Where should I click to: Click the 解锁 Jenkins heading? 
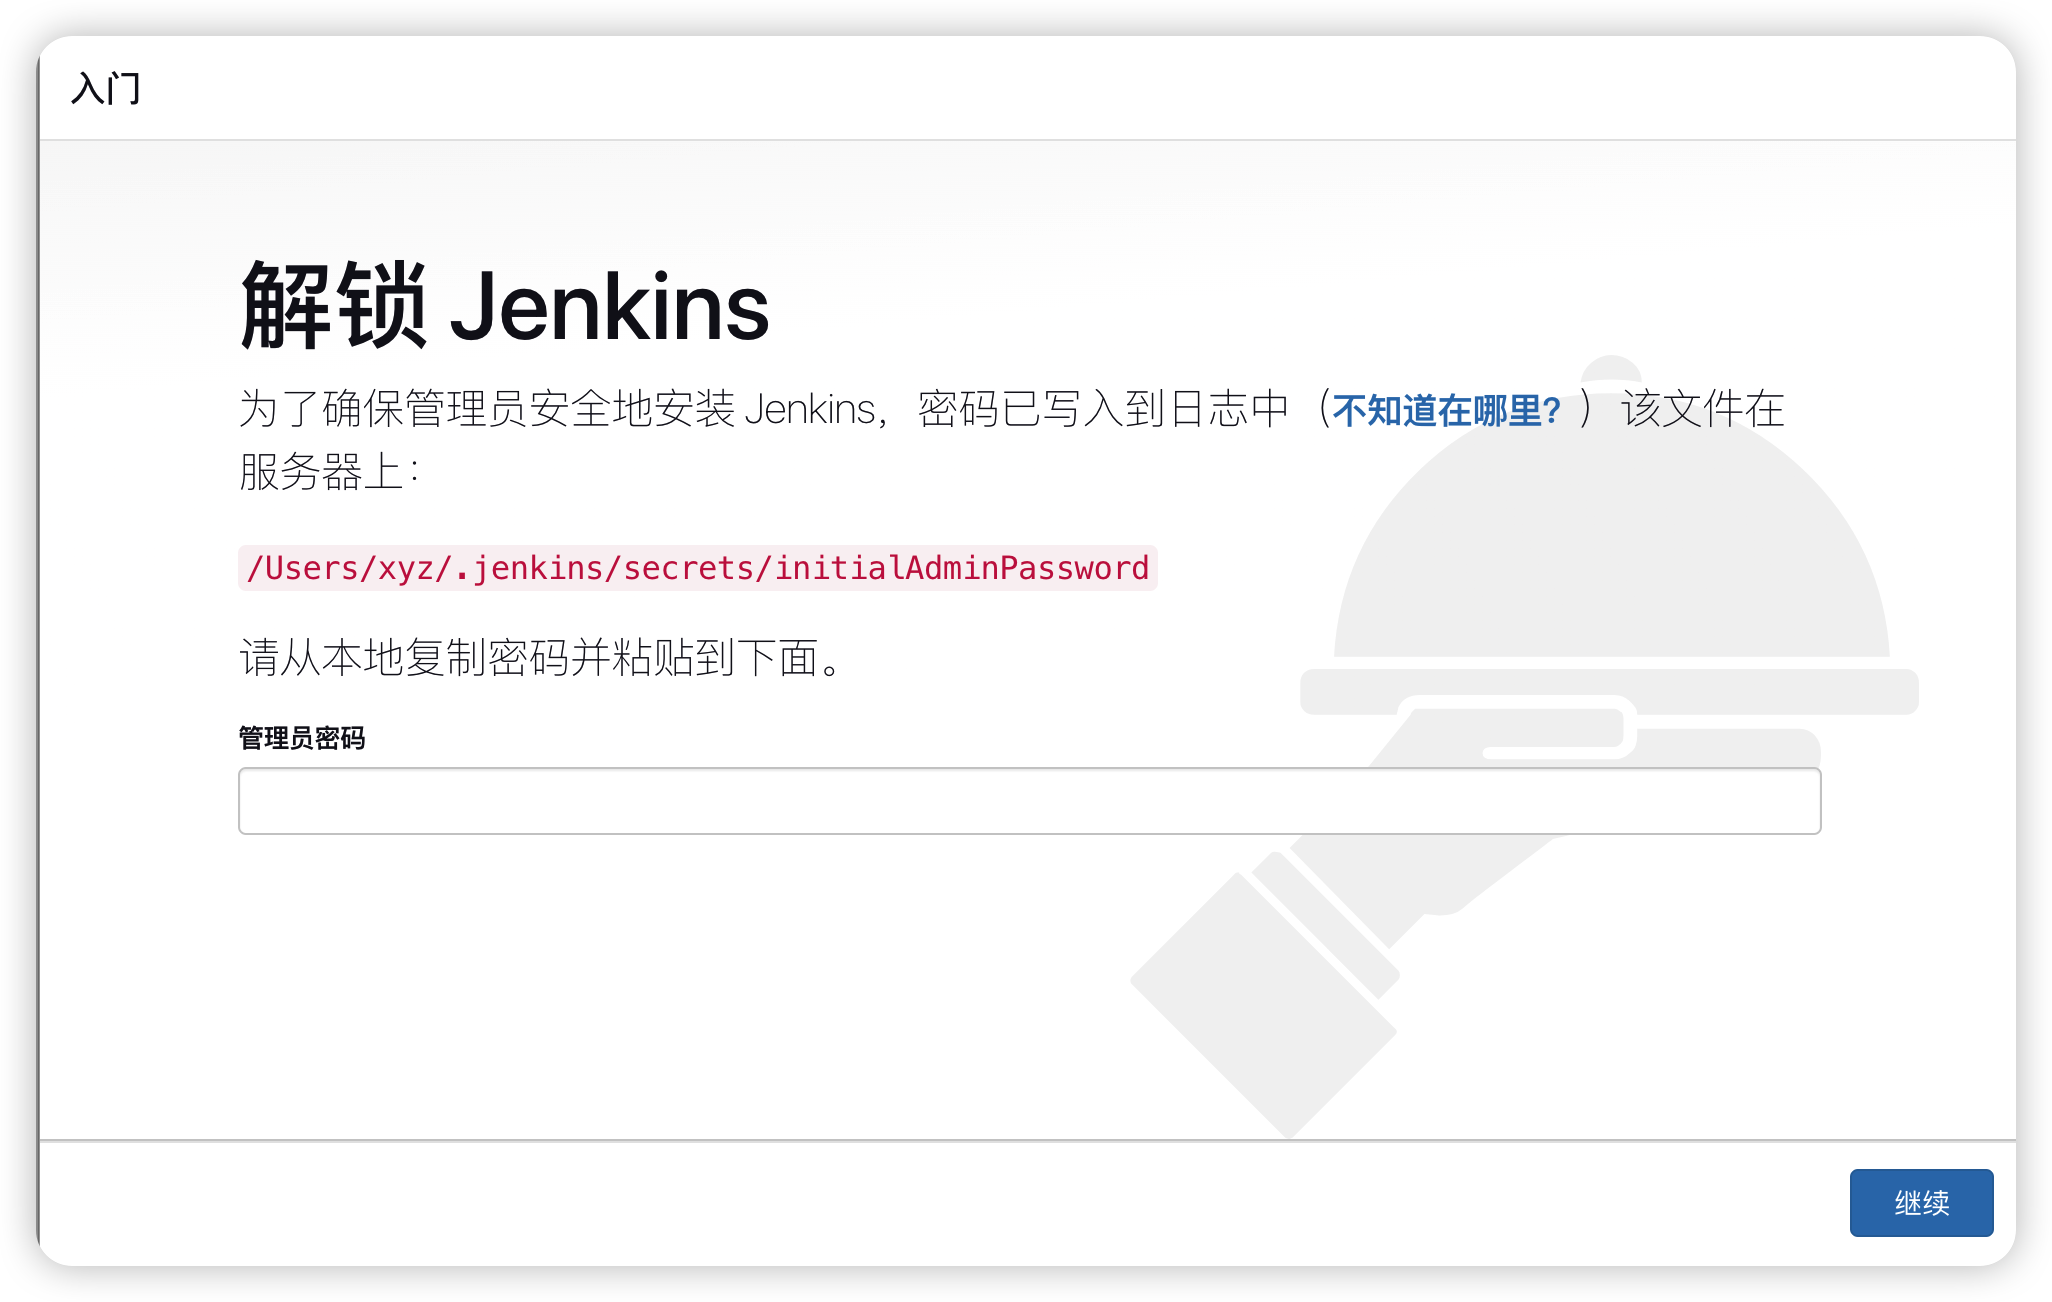[x=504, y=306]
